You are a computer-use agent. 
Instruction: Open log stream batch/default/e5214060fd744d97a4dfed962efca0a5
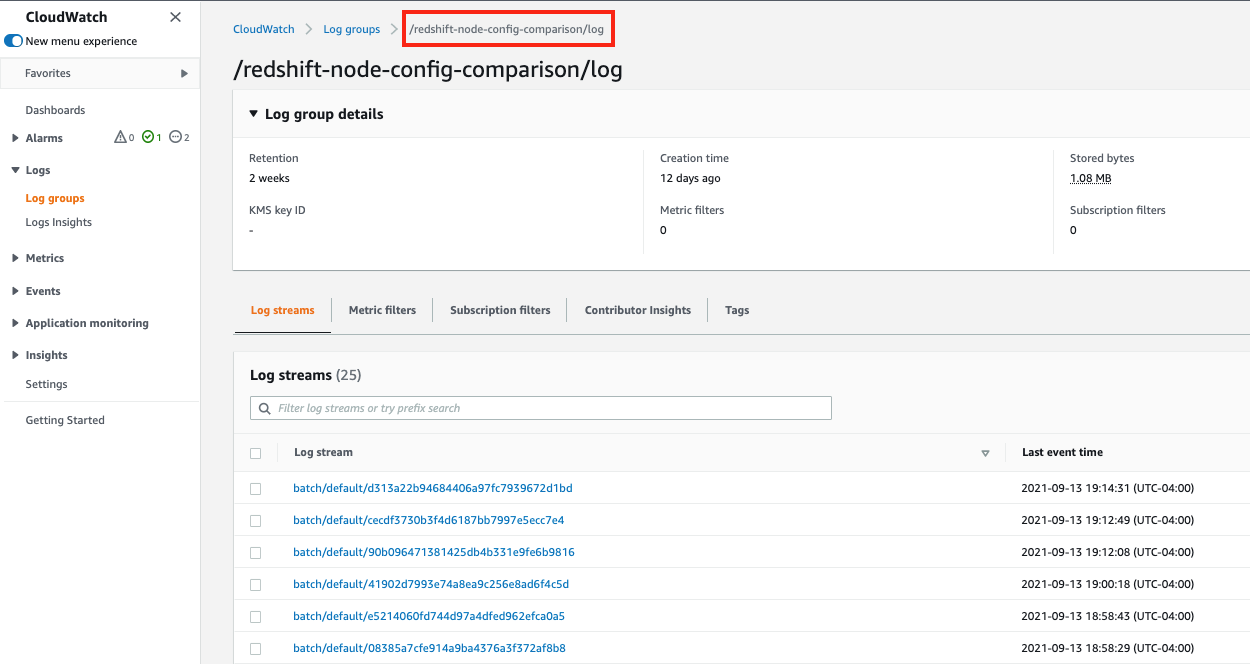[x=429, y=616]
